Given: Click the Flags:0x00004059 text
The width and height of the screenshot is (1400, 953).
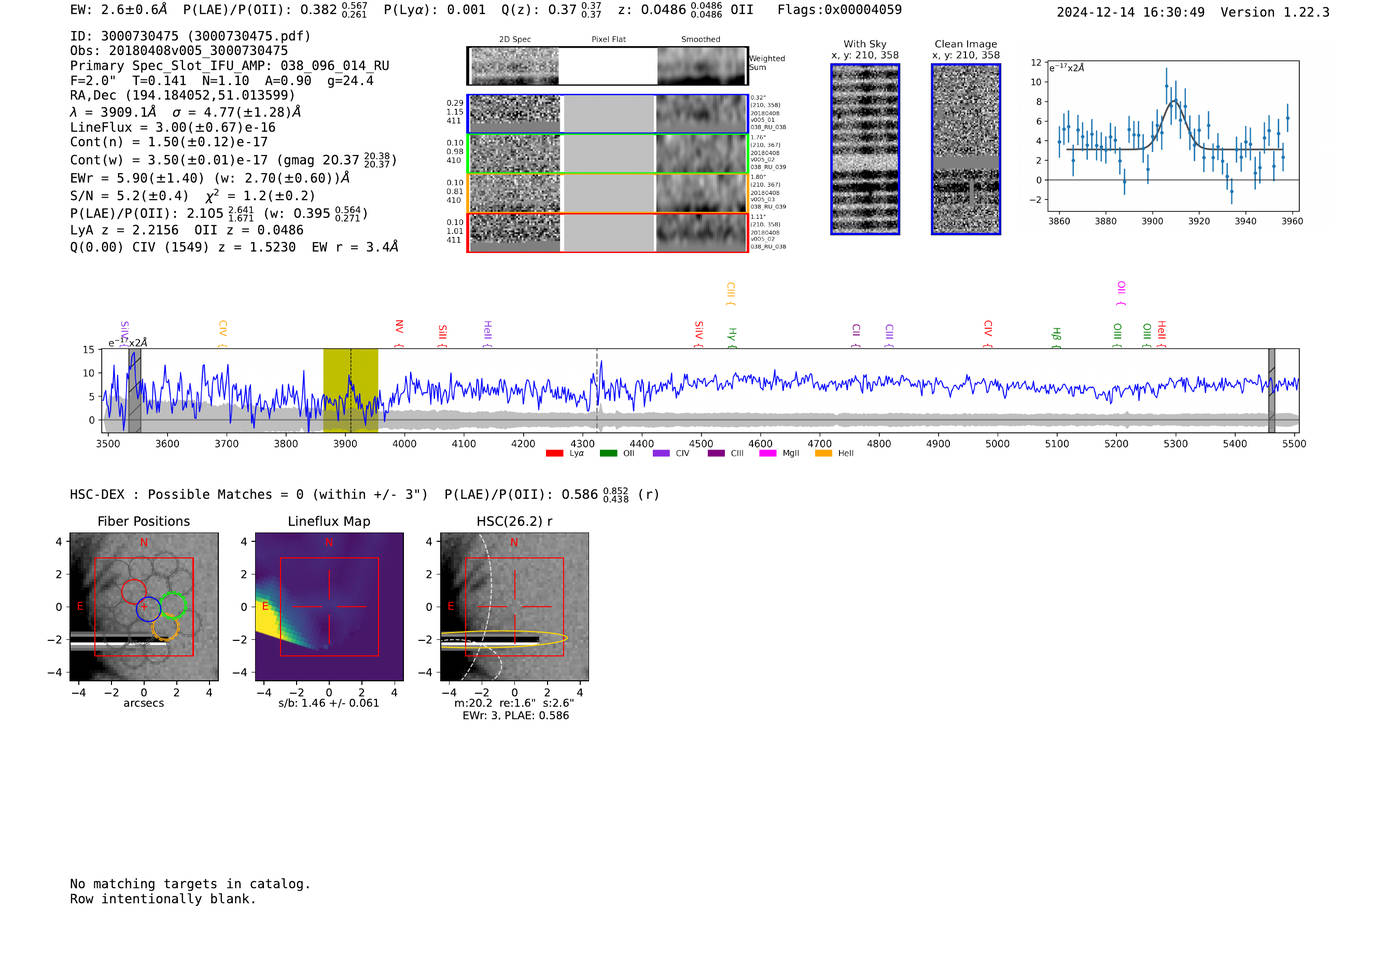Looking at the screenshot, I should tap(839, 10).
